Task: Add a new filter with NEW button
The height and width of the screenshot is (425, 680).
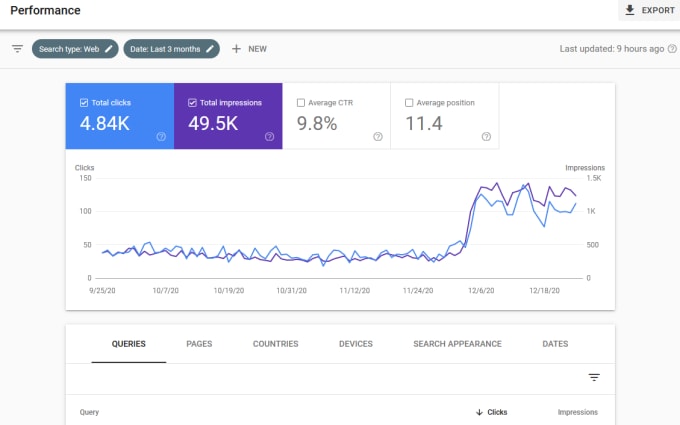Action: pos(249,49)
